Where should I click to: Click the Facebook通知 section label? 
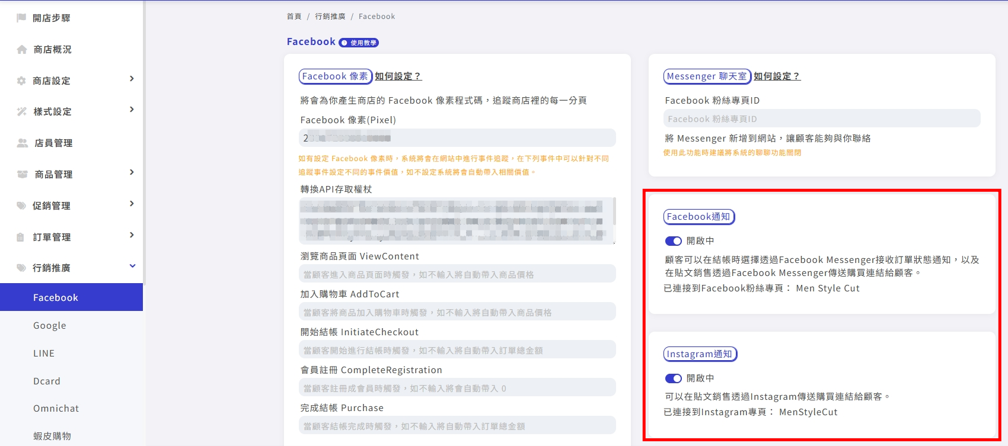click(699, 217)
